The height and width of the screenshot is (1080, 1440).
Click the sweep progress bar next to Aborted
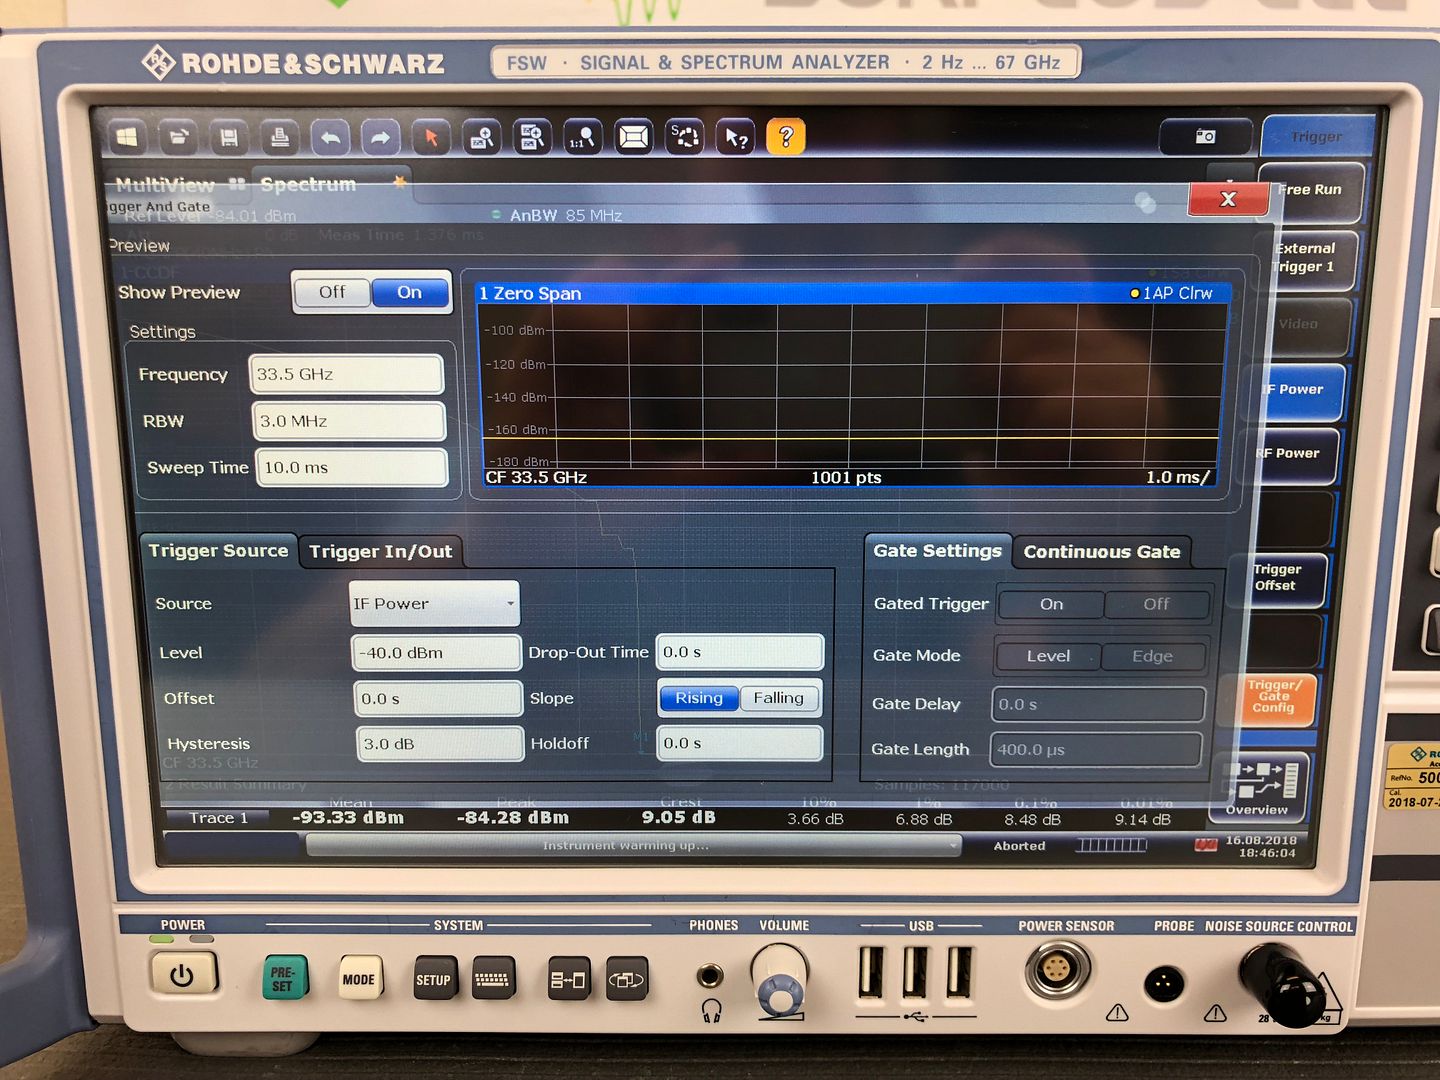click(x=1111, y=846)
